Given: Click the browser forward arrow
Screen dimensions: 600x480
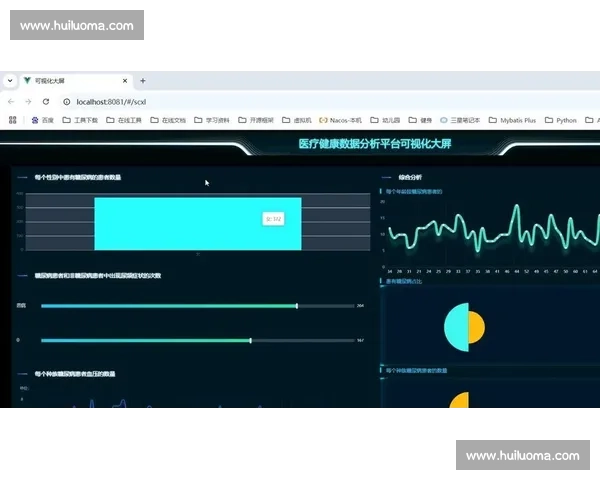Looking at the screenshot, I should [x=28, y=101].
